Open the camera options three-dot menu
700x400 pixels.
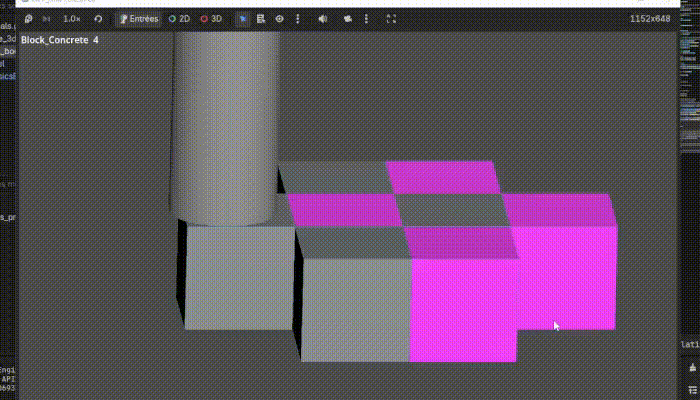click(x=365, y=18)
